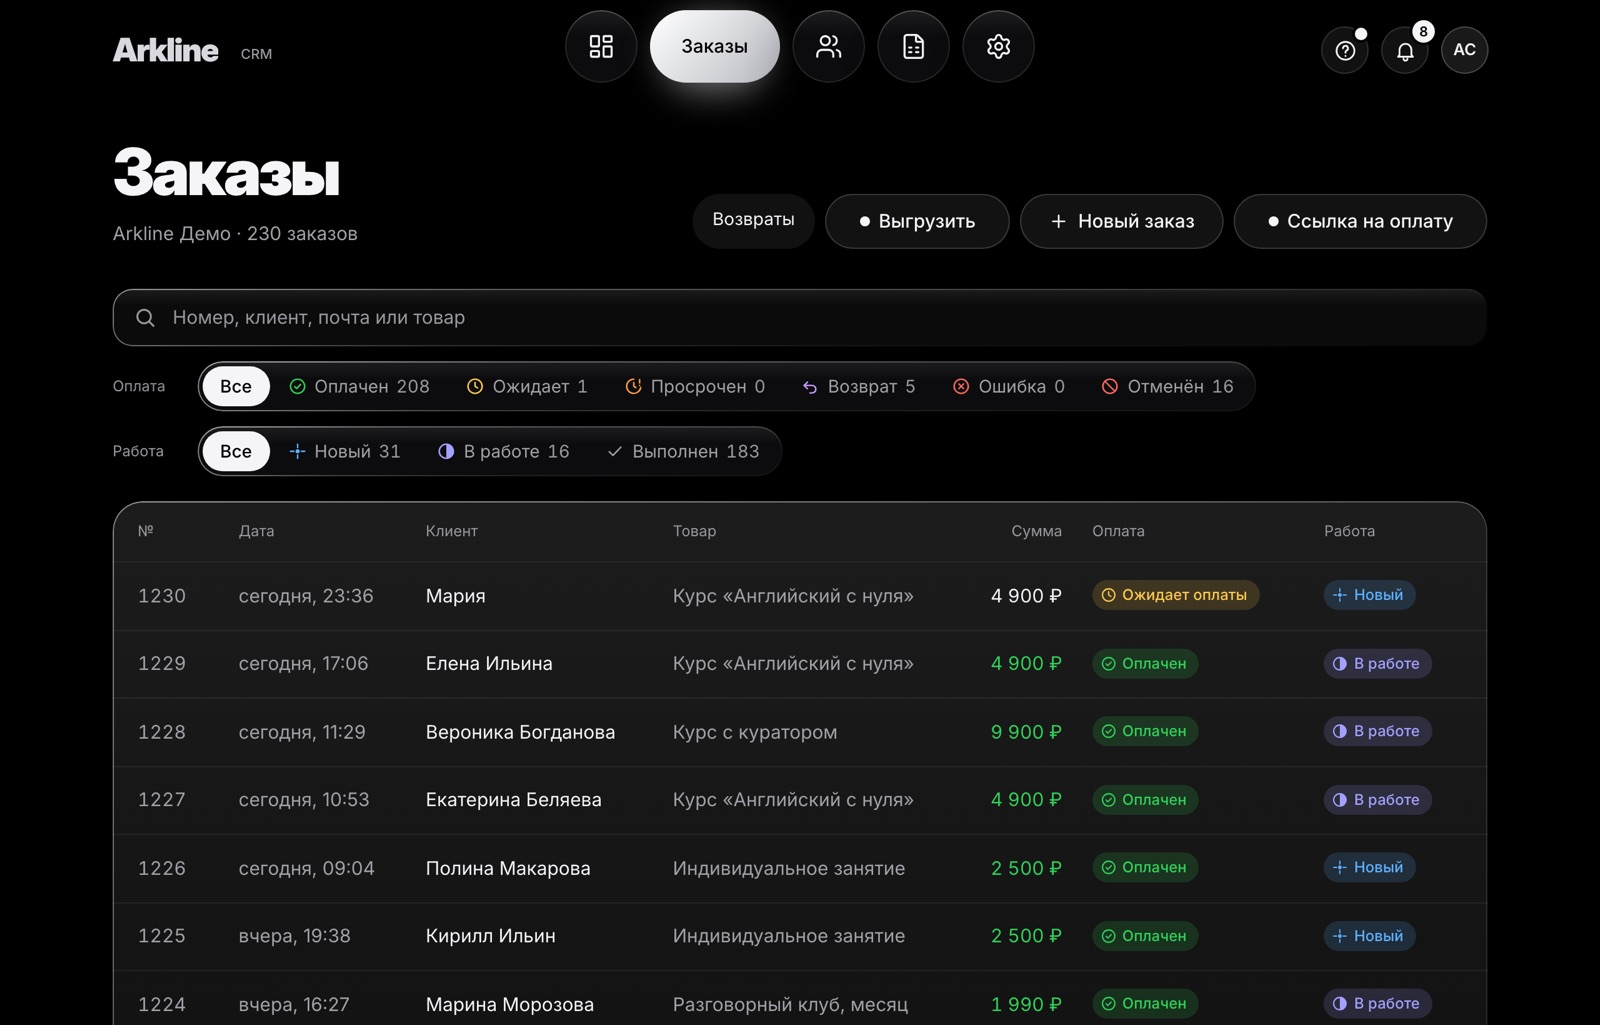
Task: Click the Новый badge in Полина Макарова's row
Action: [1369, 867]
